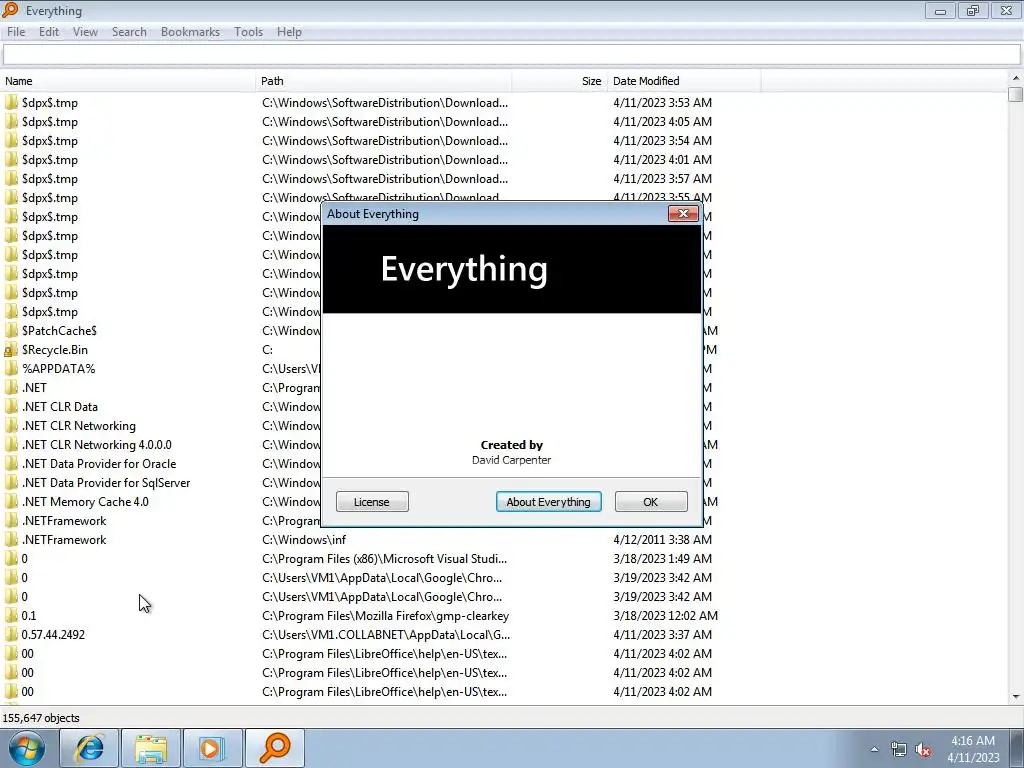The height and width of the screenshot is (768, 1024).
Task: Open the Bookmarks menu
Action: click(190, 32)
